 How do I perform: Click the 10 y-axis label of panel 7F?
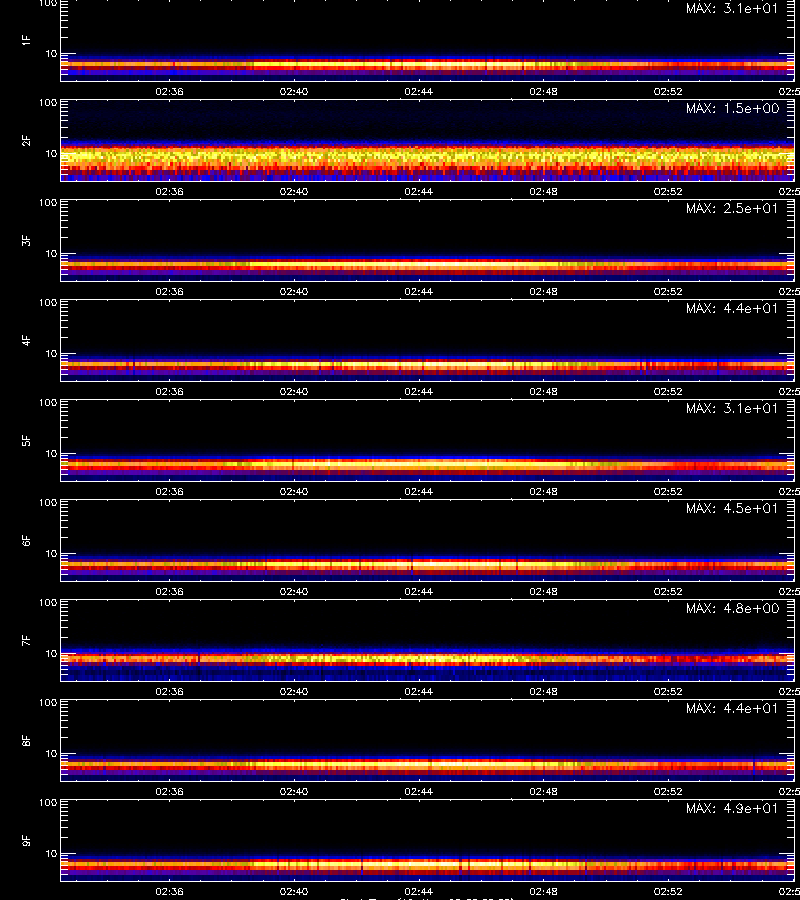[51, 653]
